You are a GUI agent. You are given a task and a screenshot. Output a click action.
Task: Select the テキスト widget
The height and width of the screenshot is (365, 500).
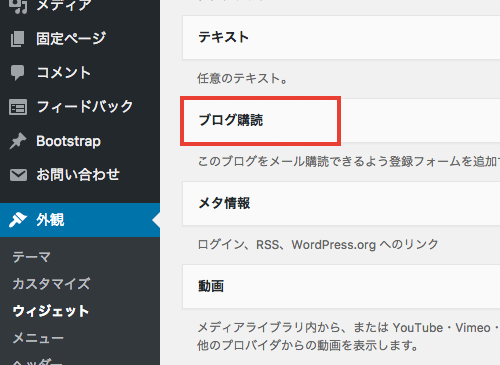pos(341,37)
